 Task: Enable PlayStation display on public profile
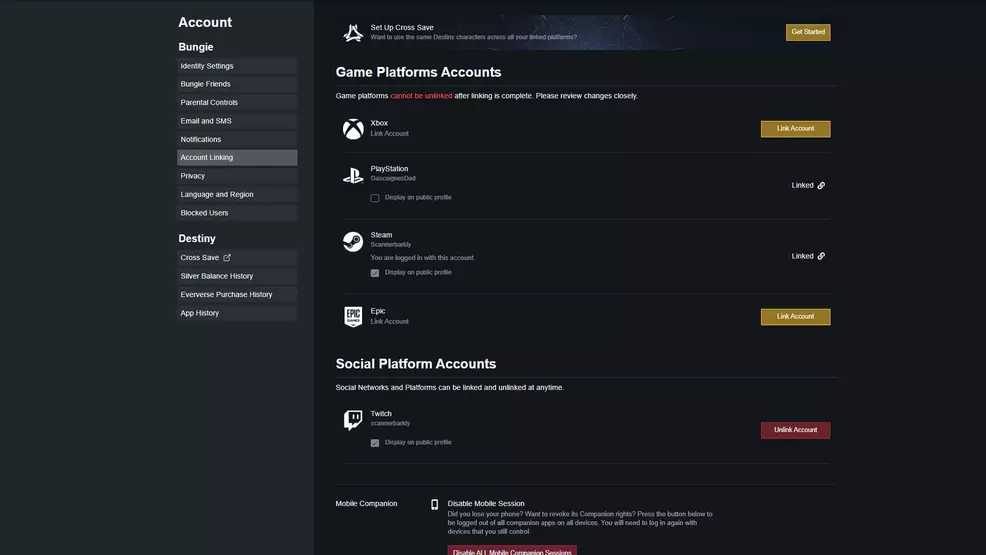click(x=375, y=198)
